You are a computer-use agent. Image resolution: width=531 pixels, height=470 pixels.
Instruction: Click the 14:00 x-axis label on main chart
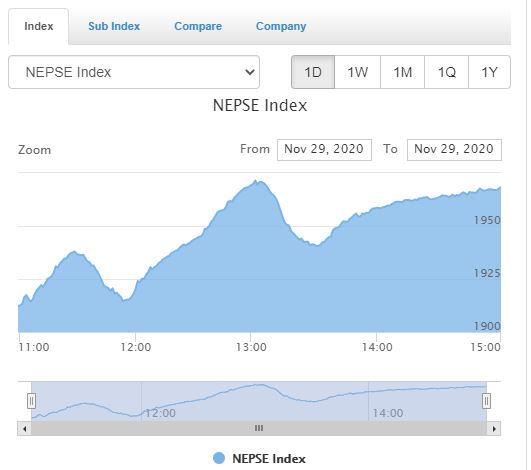(x=377, y=347)
